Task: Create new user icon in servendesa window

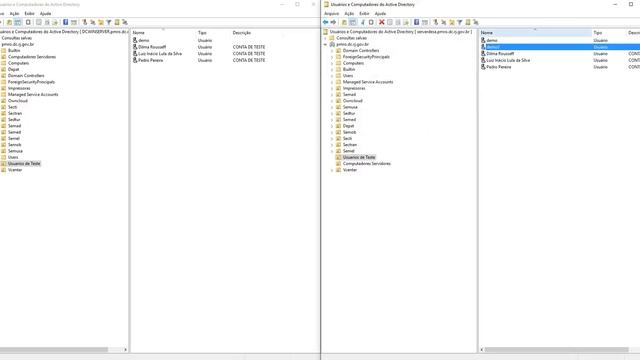Action: pos(436,22)
